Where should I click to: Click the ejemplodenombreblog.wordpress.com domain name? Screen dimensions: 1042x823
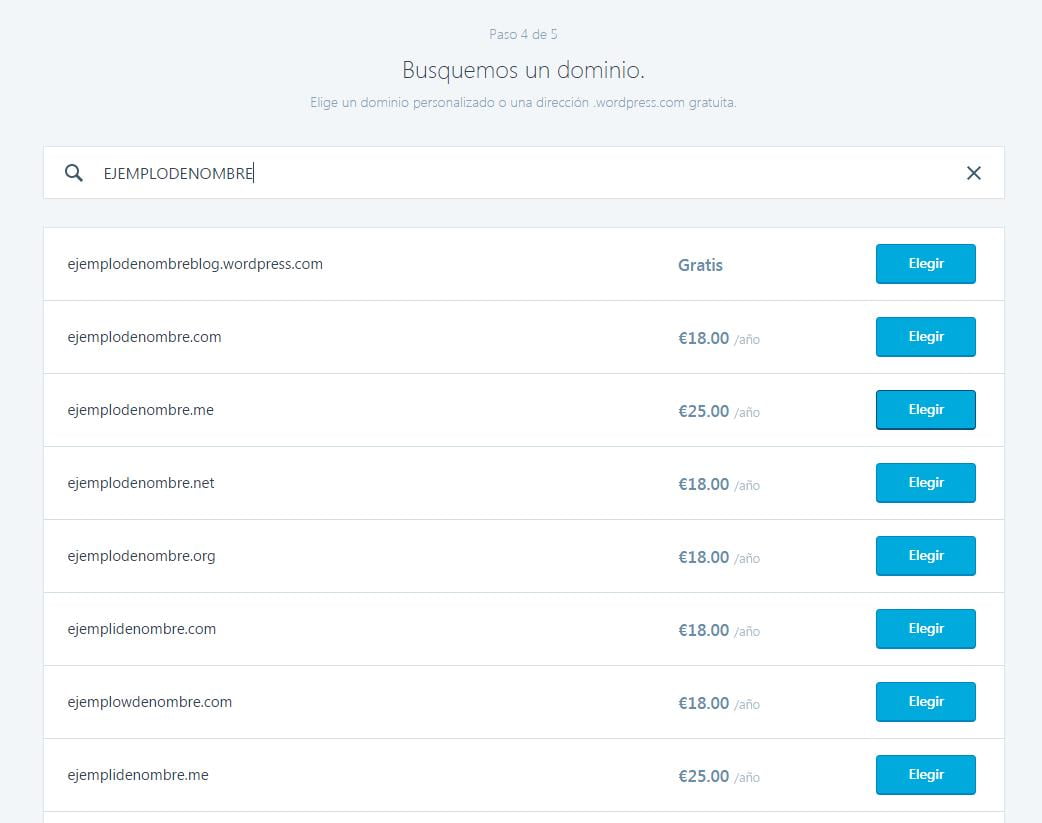tap(195, 264)
